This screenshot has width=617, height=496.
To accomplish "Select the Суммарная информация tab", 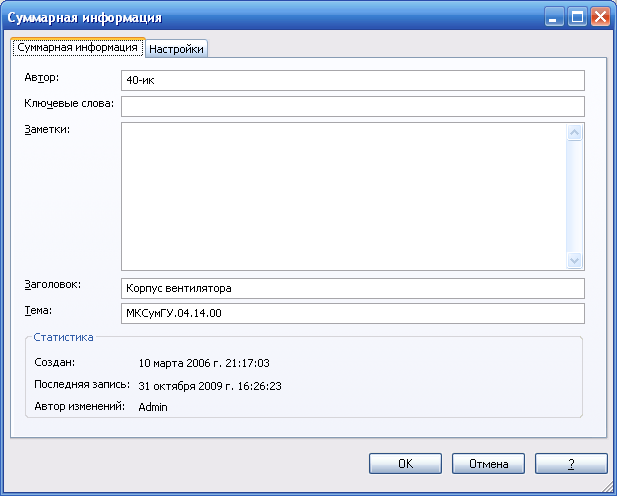I will coord(78,48).
